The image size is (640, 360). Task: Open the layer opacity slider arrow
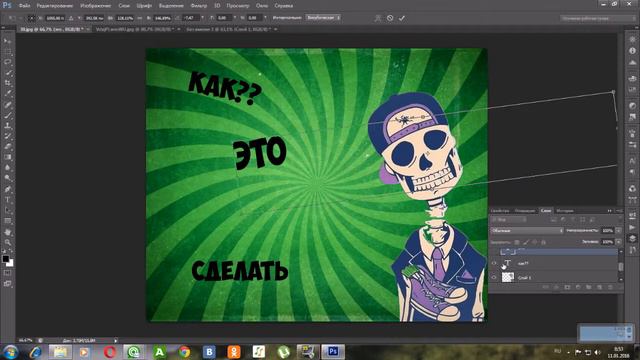tap(619, 231)
